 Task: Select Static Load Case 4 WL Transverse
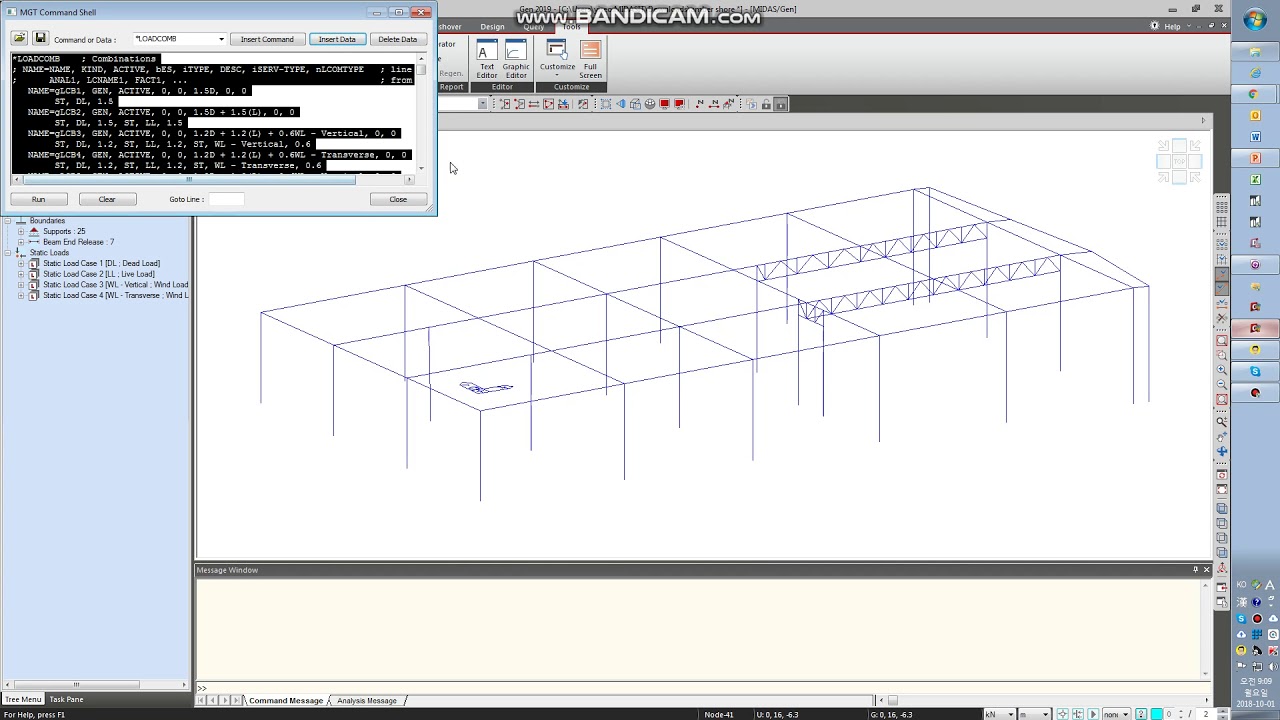tap(115, 295)
